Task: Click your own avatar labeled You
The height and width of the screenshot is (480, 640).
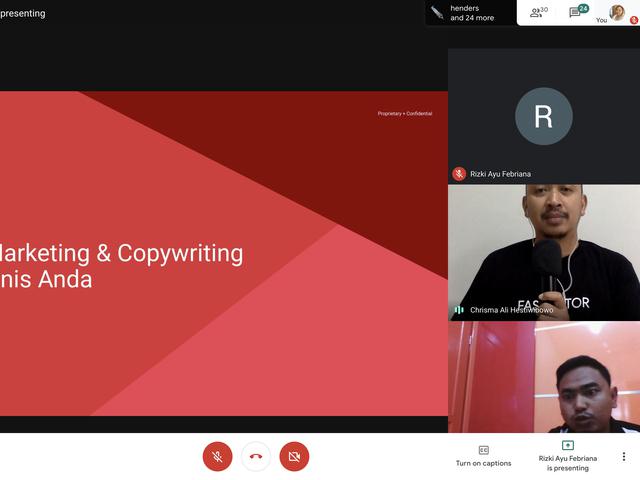Action: pos(616,13)
